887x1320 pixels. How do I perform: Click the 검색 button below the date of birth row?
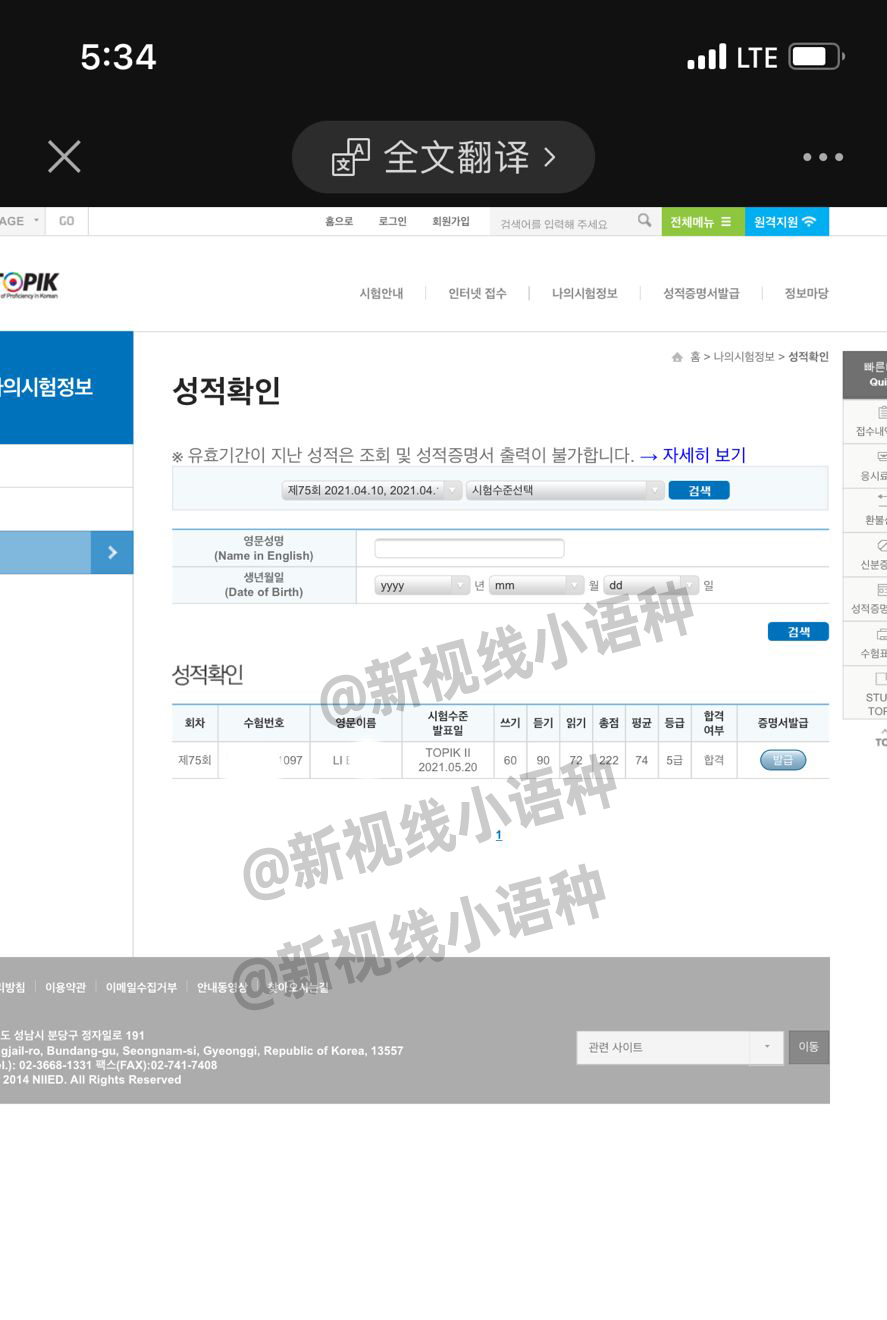[798, 631]
